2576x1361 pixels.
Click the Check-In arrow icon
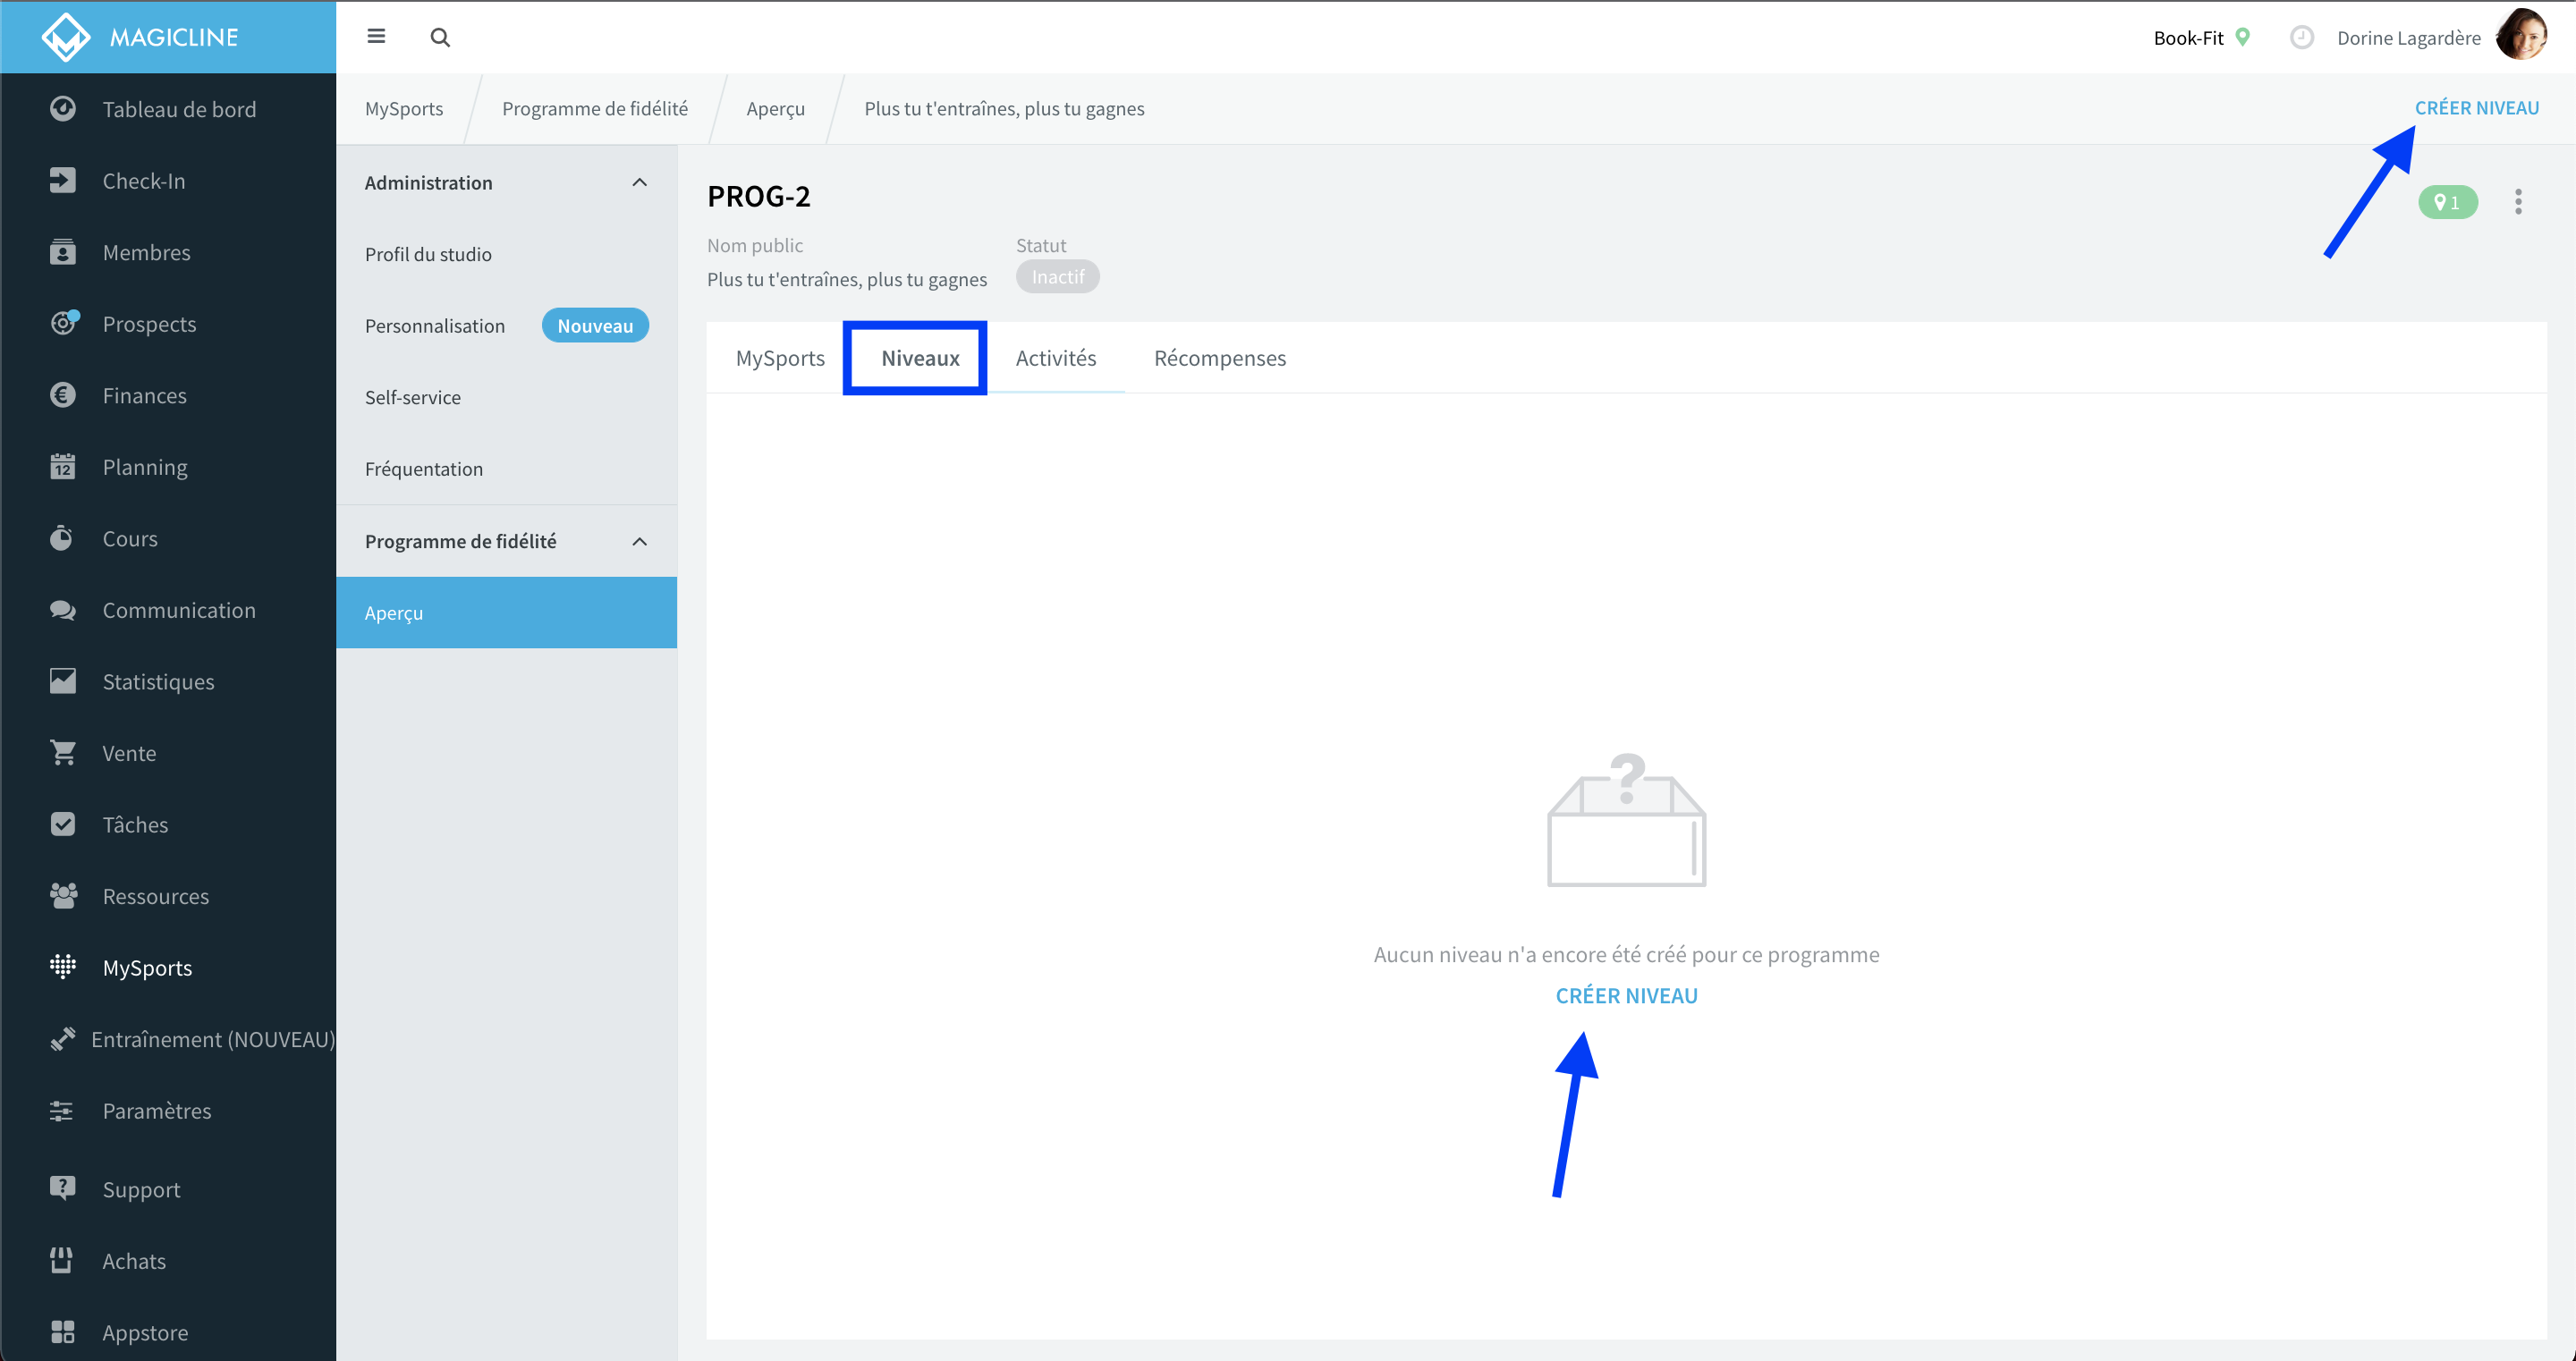63,181
